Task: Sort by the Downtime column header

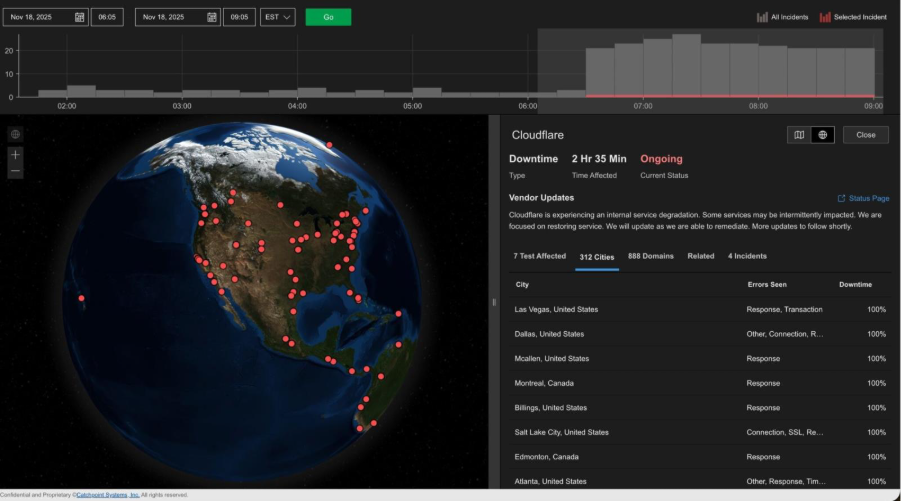Action: [x=855, y=284]
